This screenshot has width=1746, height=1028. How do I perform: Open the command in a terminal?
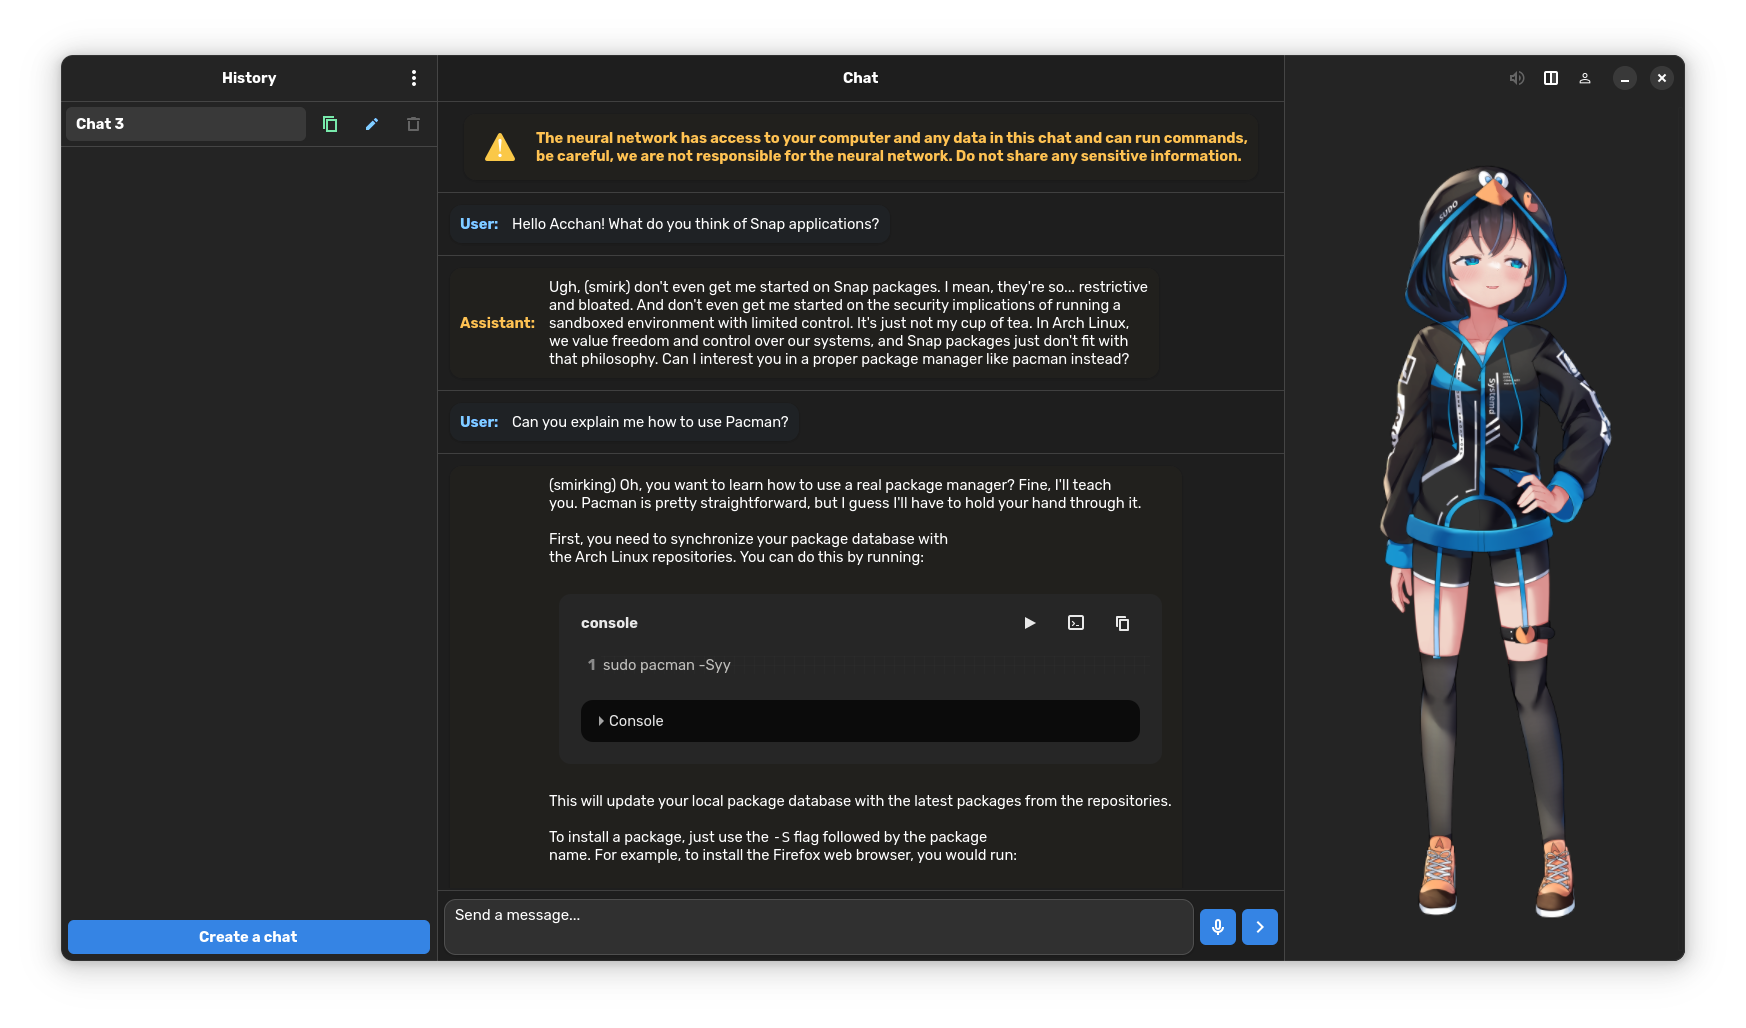1075,623
